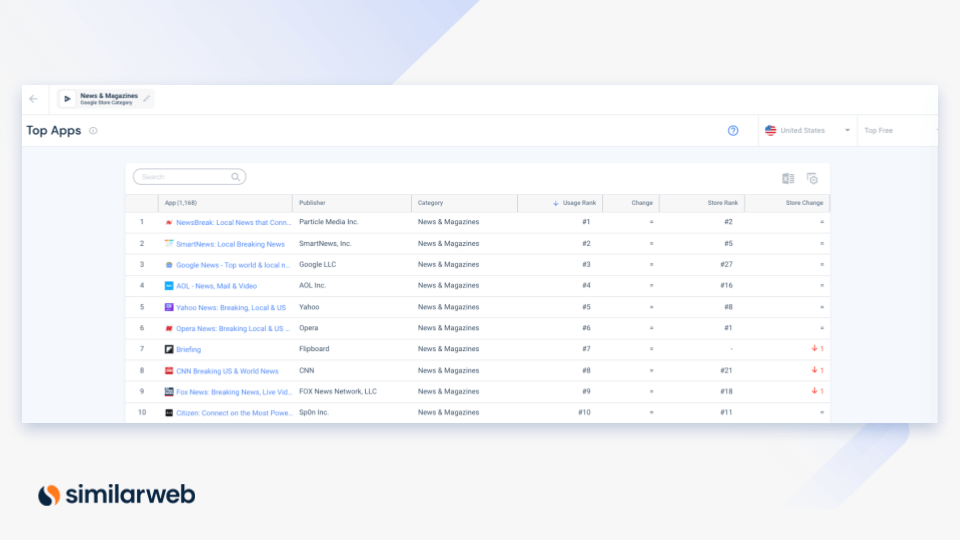Sort by Usage Rank column header
This screenshot has width=960, height=540.
pyautogui.click(x=579, y=203)
